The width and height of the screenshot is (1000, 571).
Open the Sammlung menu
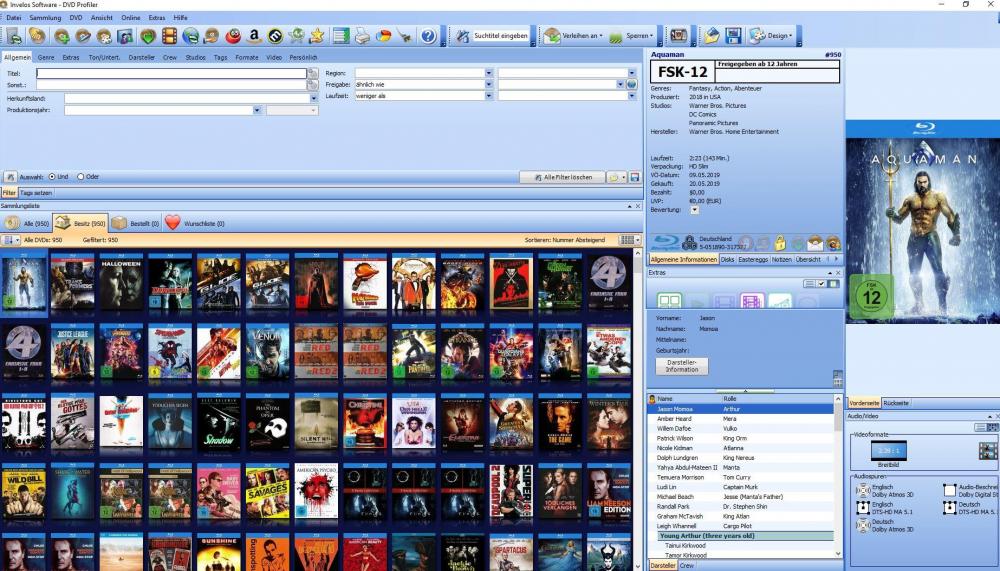(45, 18)
